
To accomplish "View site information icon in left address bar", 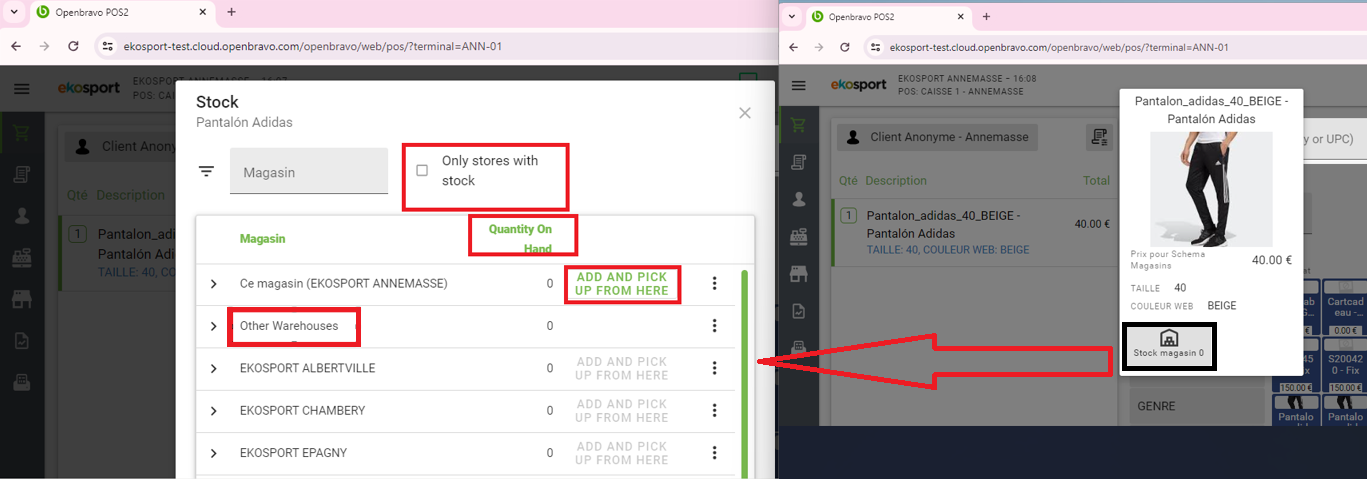I will [x=108, y=46].
